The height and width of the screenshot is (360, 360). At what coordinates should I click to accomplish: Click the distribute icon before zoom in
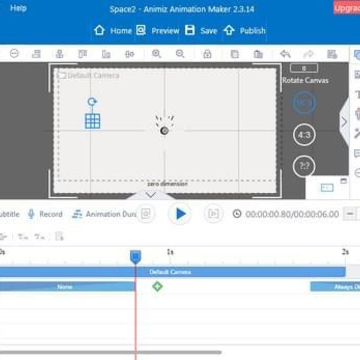[129, 54]
